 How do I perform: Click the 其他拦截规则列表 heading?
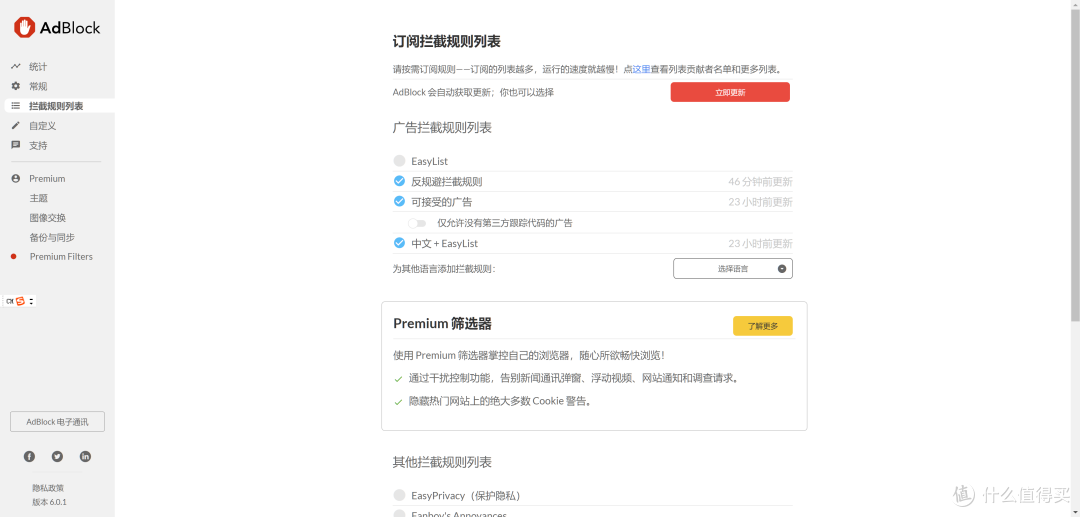coord(442,462)
